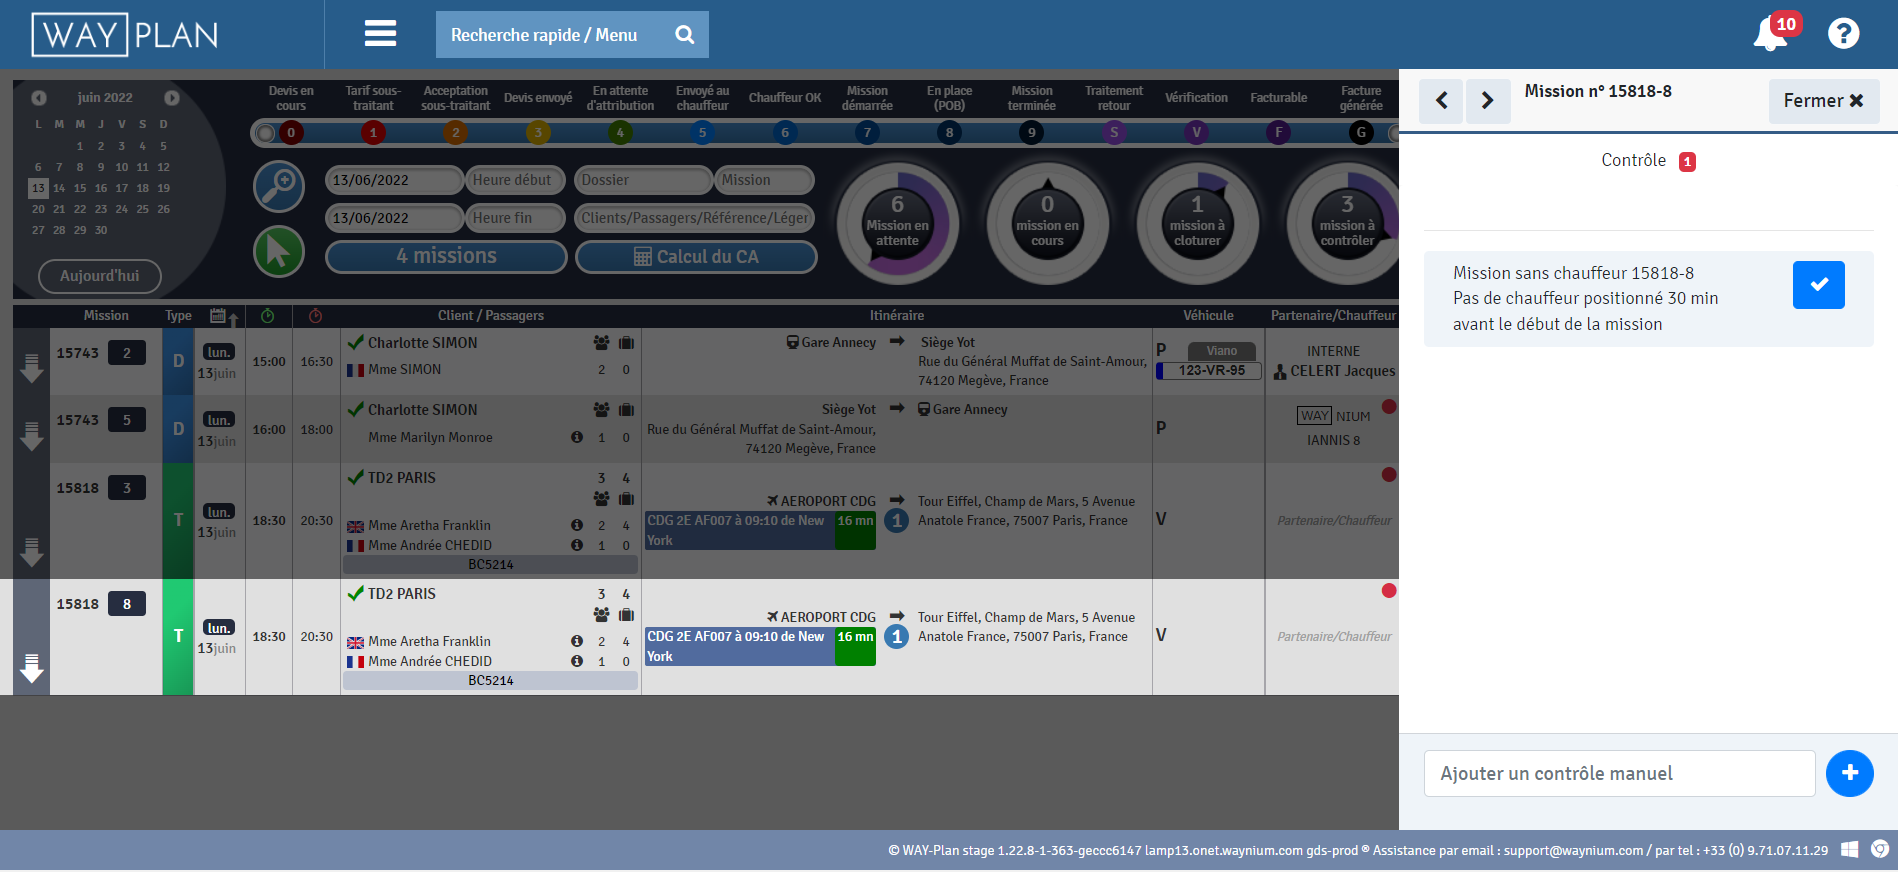Go to next mission with right chevron
Screen dimensions: 1898x872
[x=1487, y=101]
